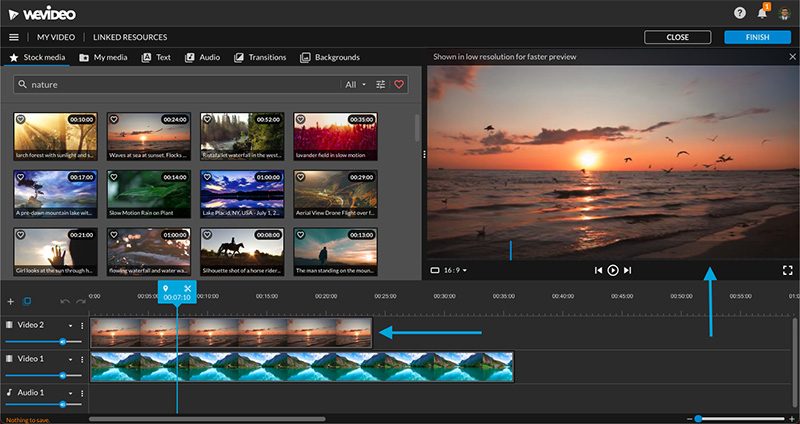Favorite the larch forest sunlight clip
Screen dimensions: 800x424
[x=22, y=120]
